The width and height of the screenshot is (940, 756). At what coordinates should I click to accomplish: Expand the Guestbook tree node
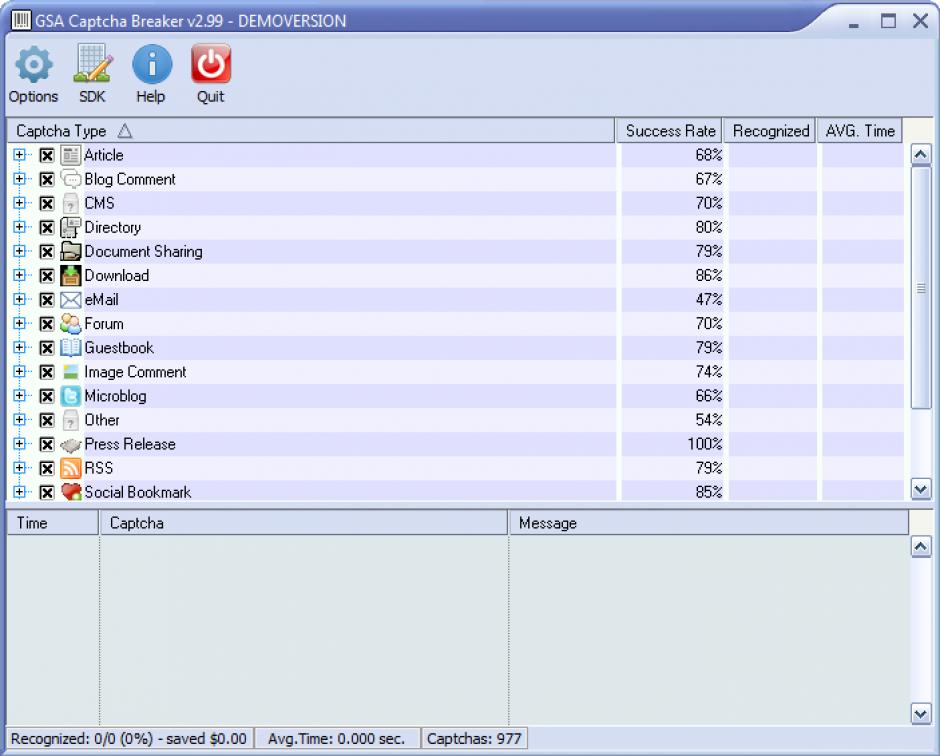click(19, 347)
